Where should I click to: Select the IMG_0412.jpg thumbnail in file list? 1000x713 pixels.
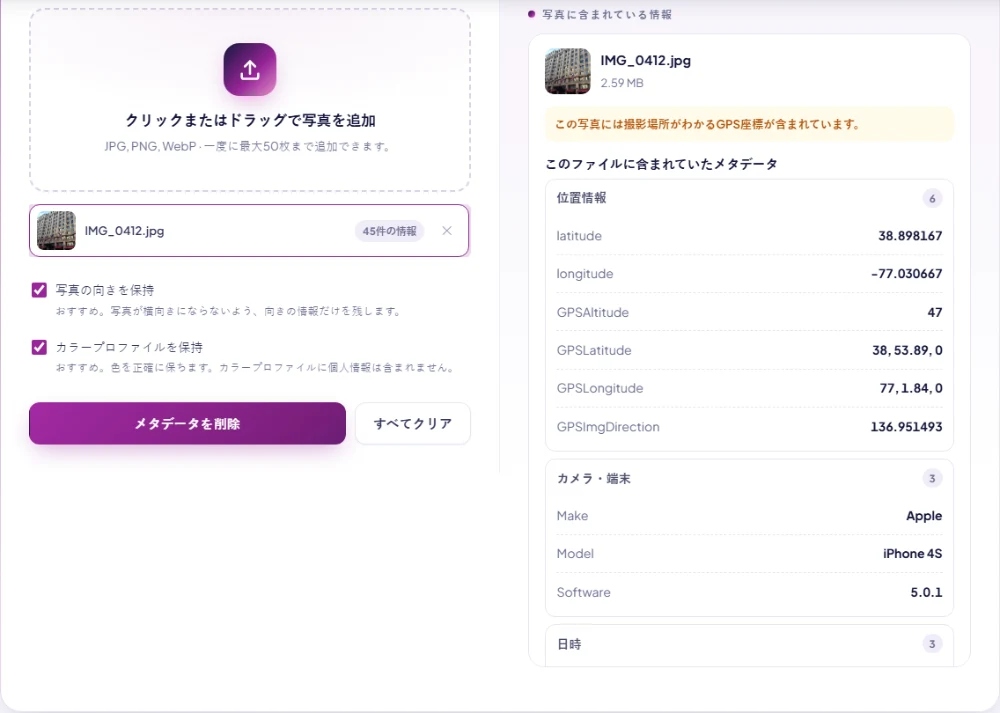[56, 231]
